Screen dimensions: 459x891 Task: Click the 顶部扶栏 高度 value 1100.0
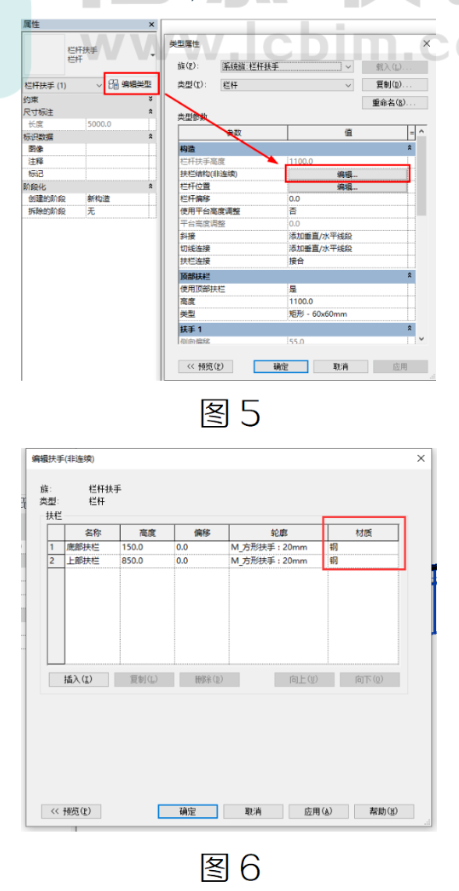pos(347,301)
